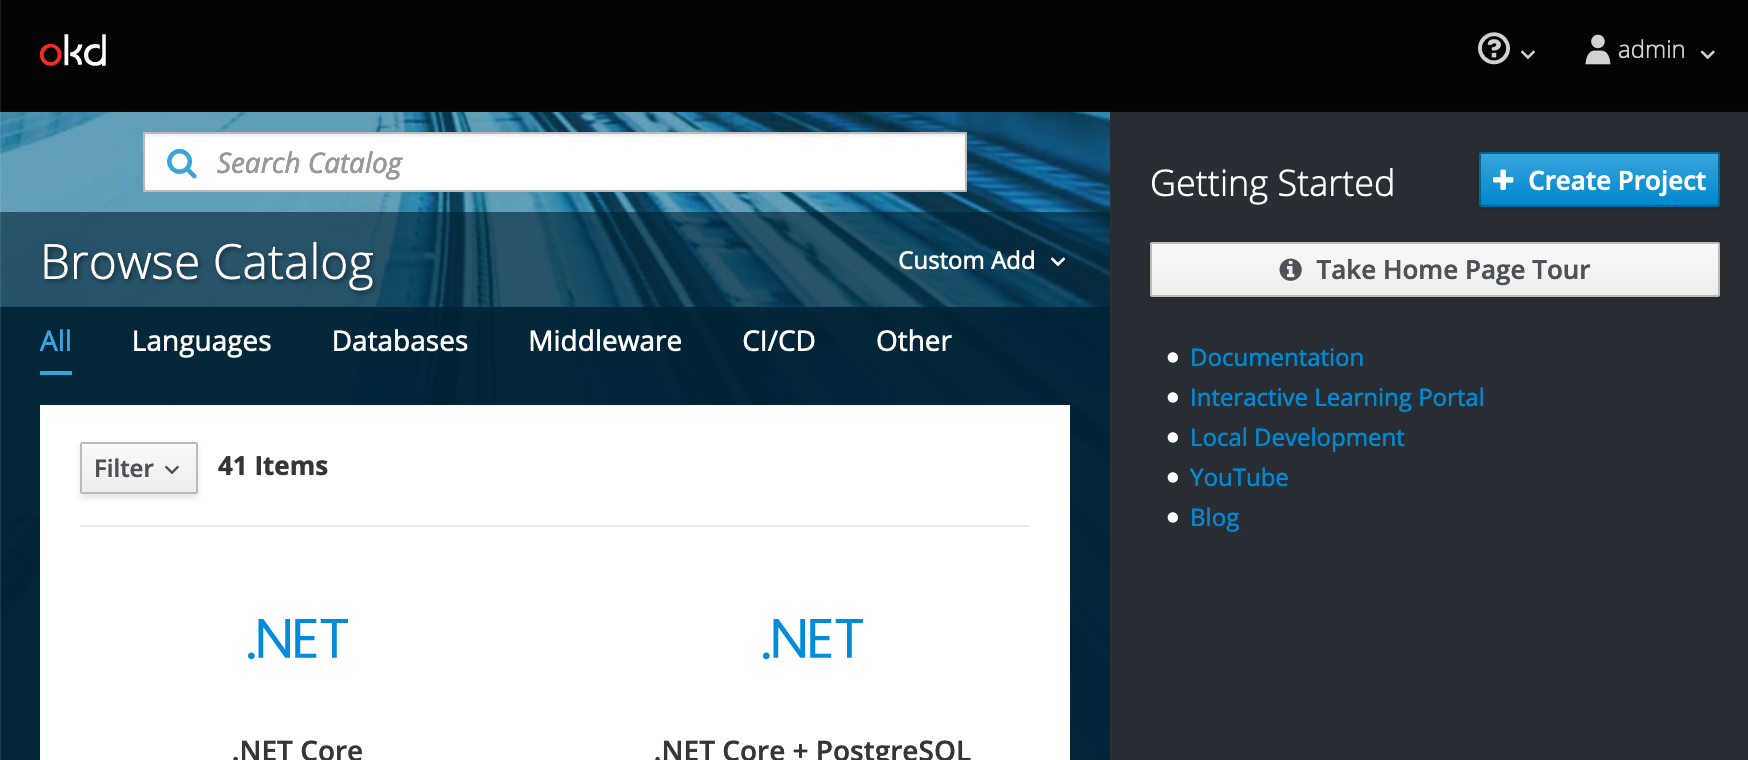Switch to the Databases tab
The image size is (1748, 760).
click(399, 341)
